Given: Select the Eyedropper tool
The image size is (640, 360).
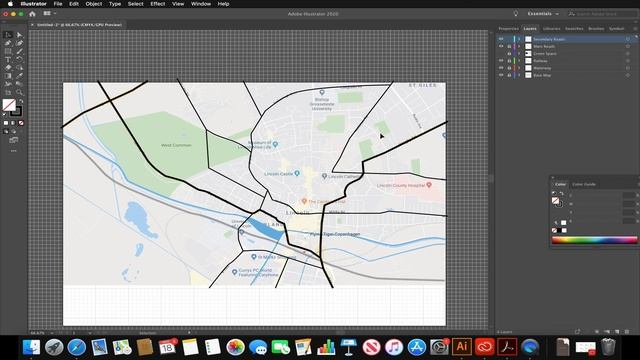Looking at the screenshot, I should 19,76.
